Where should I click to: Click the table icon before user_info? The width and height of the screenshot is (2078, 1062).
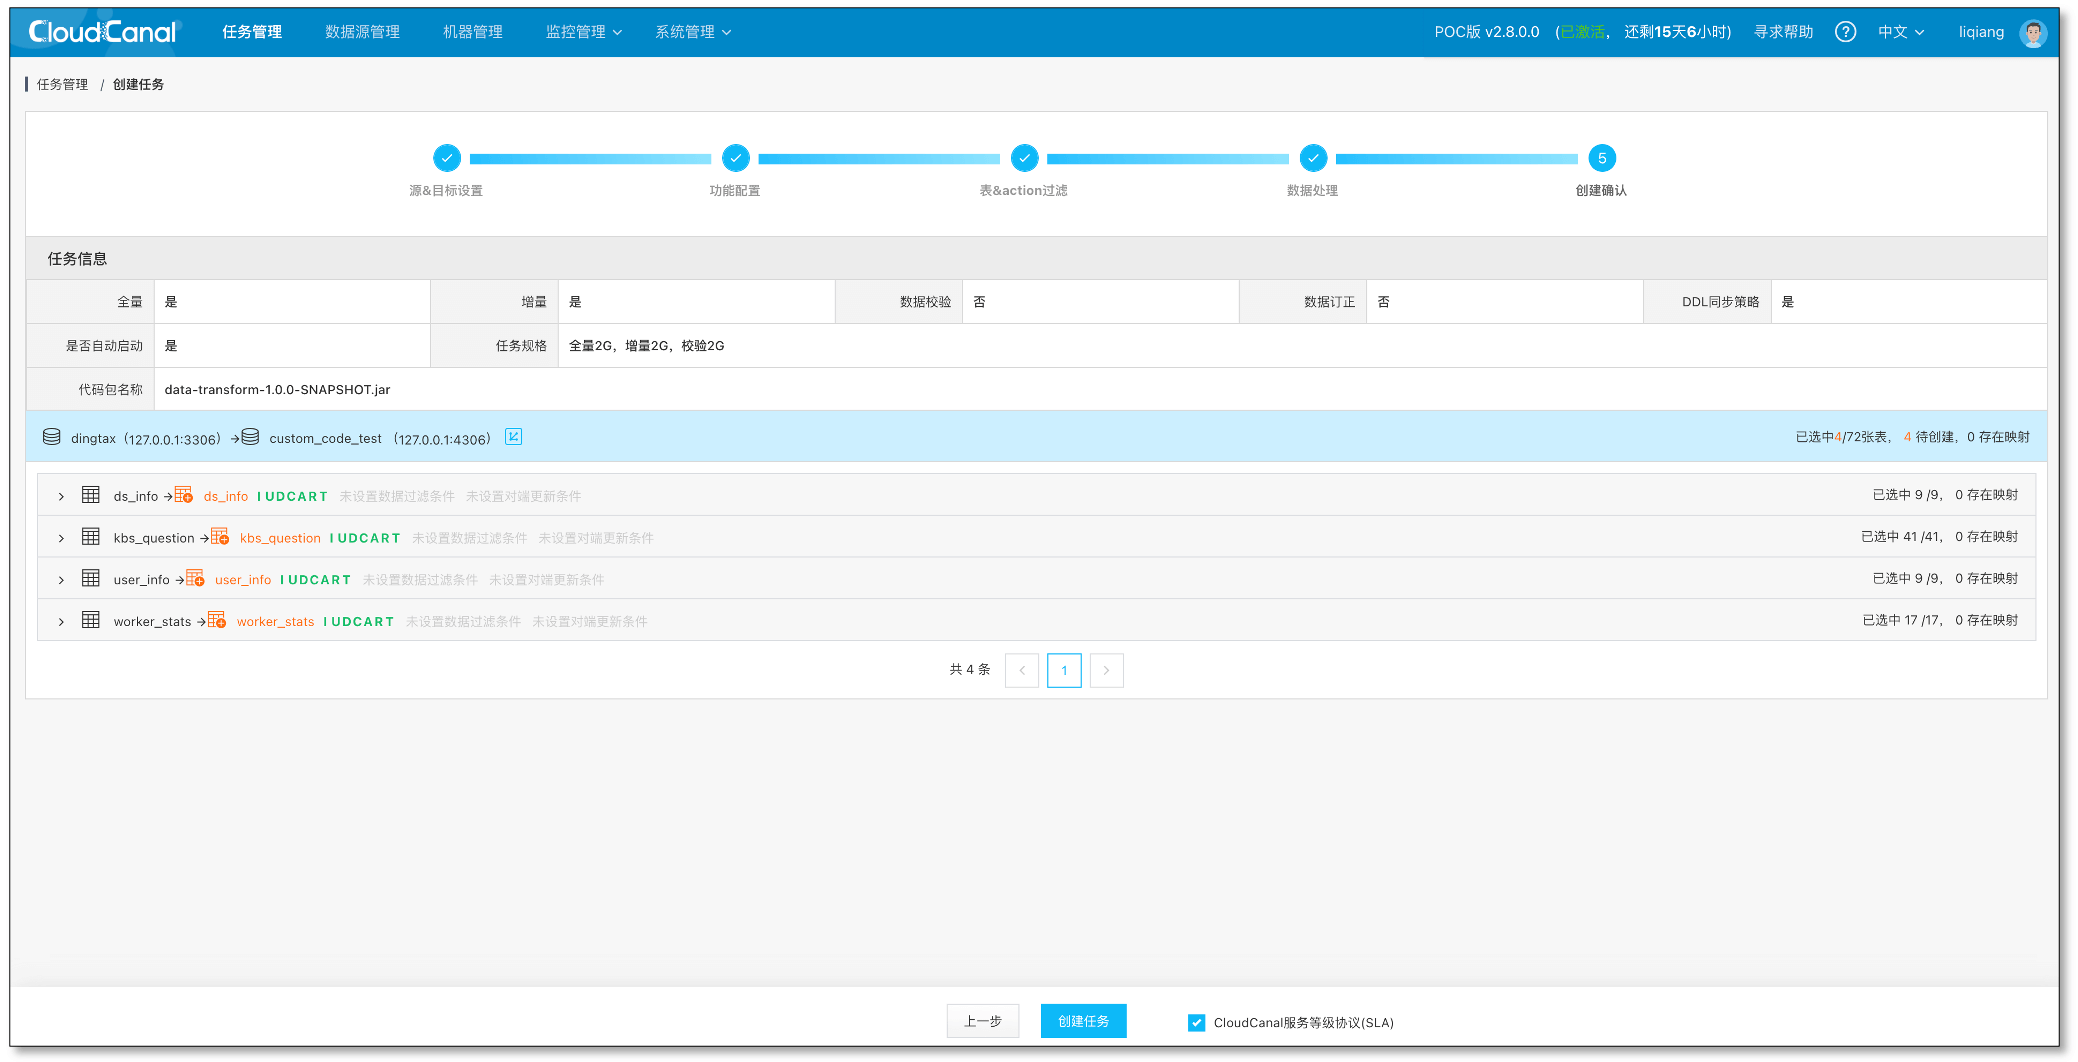90,578
